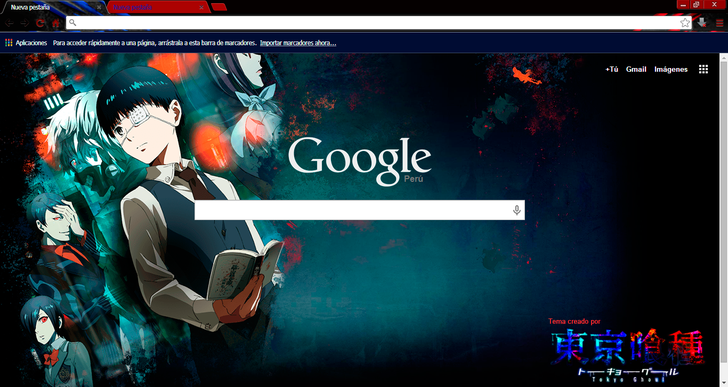This screenshot has height=387, width=728.
Task: Reload the page with the red refresh icon
Action: (40, 23)
